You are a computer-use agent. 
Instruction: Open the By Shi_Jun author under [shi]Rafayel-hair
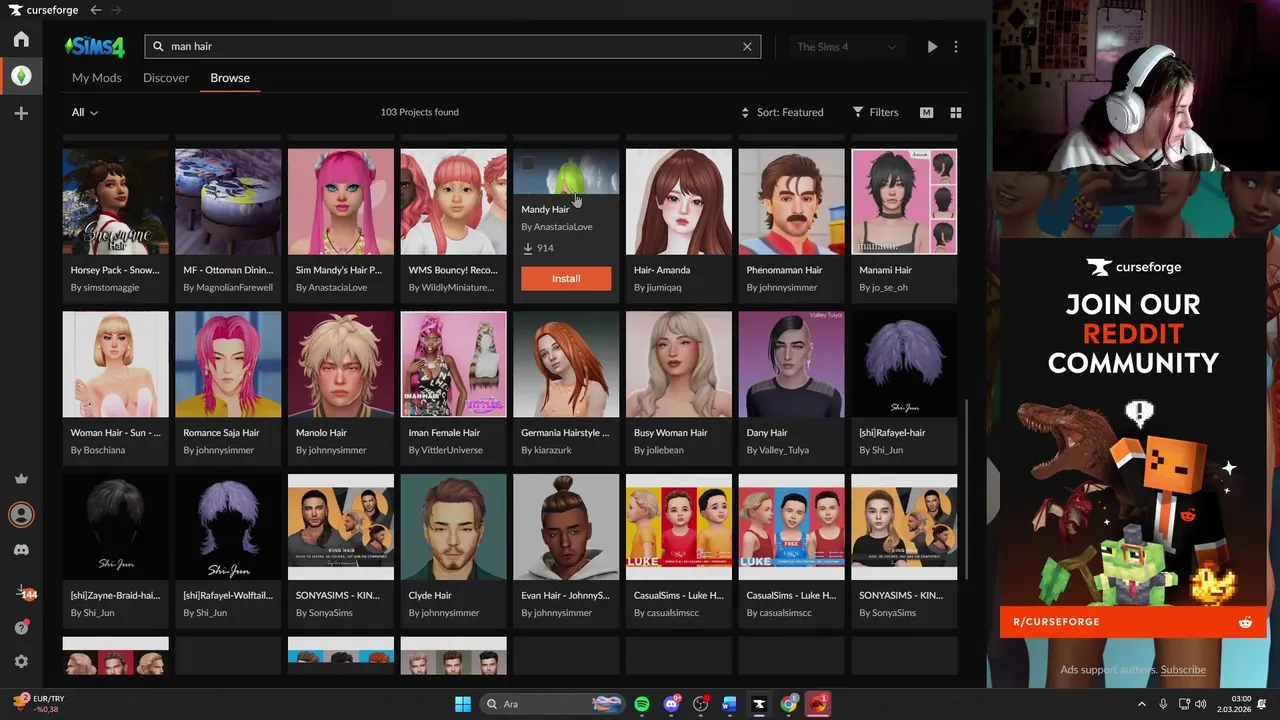pyautogui.click(x=881, y=450)
